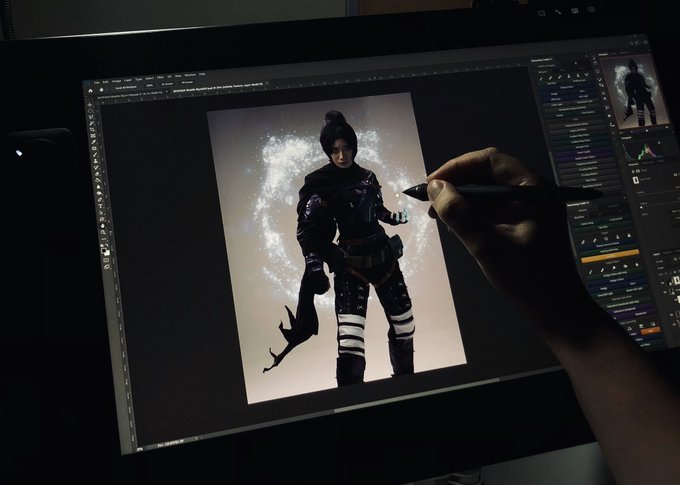Expand the status bar document info arrow
Screen dimensions: 680x485
pyautogui.click(x=196, y=438)
